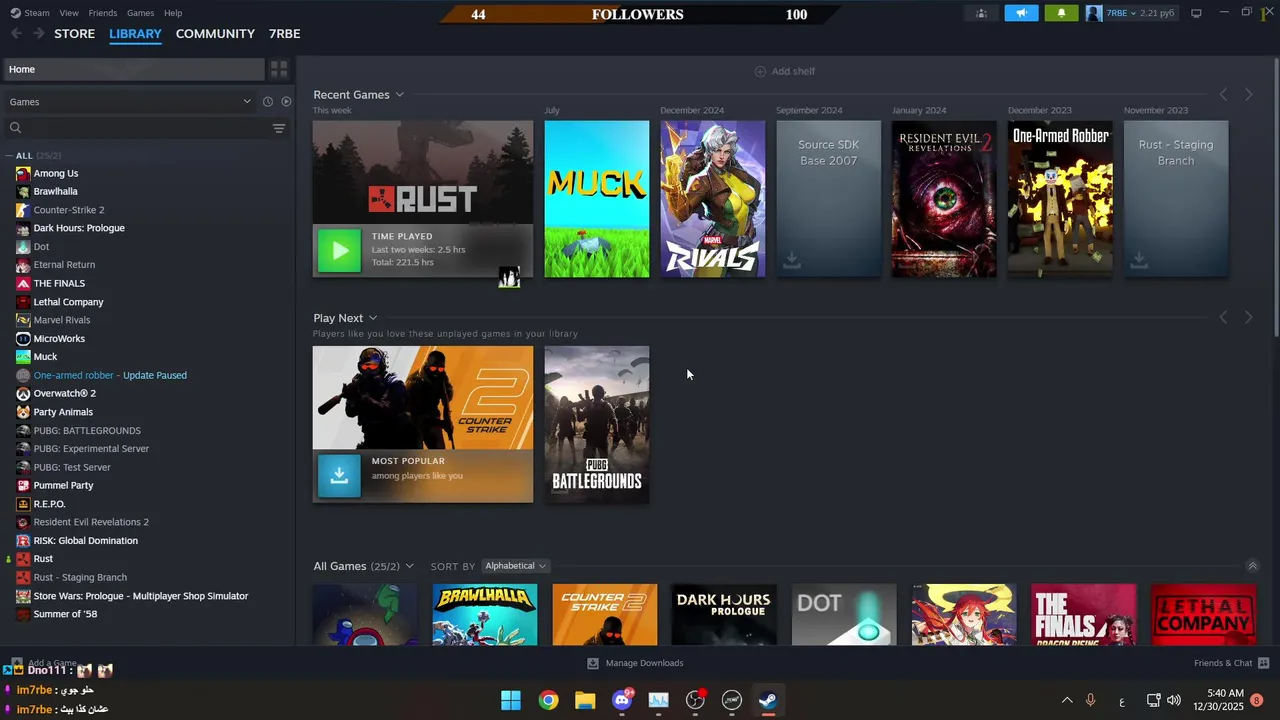
Task: Open the Help menu
Action: [173, 13]
